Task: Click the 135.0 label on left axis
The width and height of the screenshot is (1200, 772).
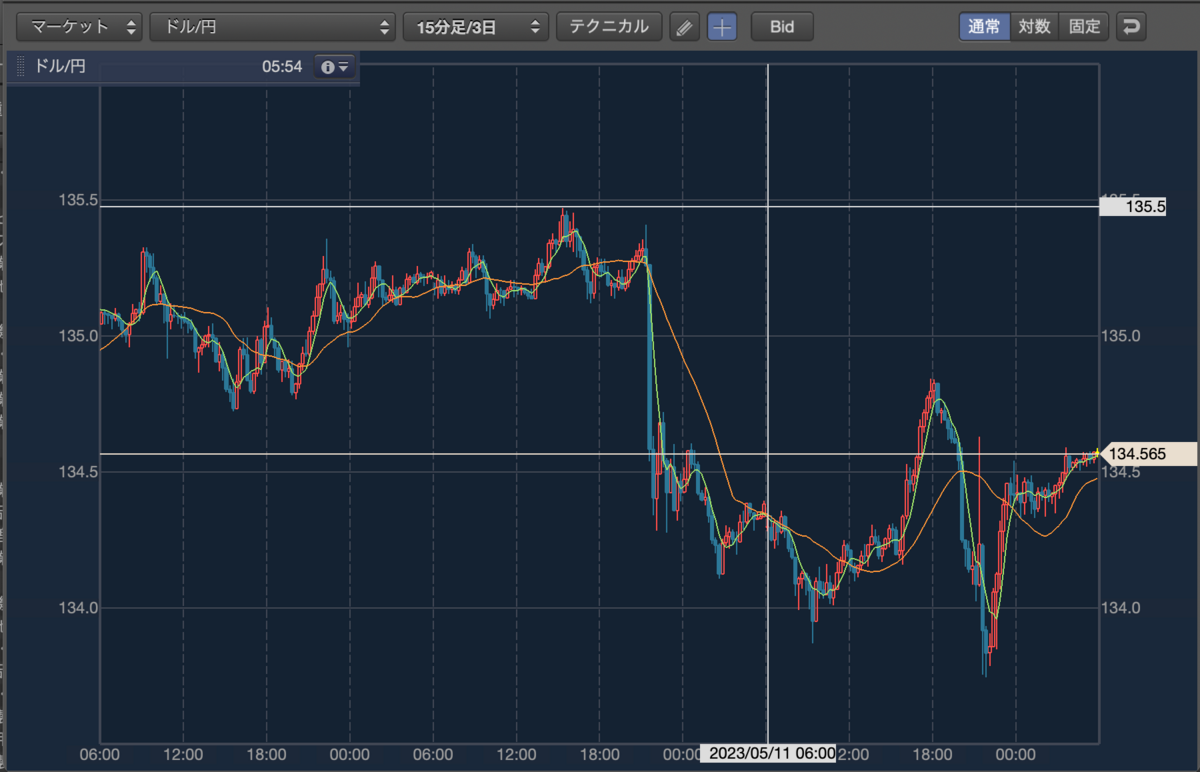Action: click(78, 336)
